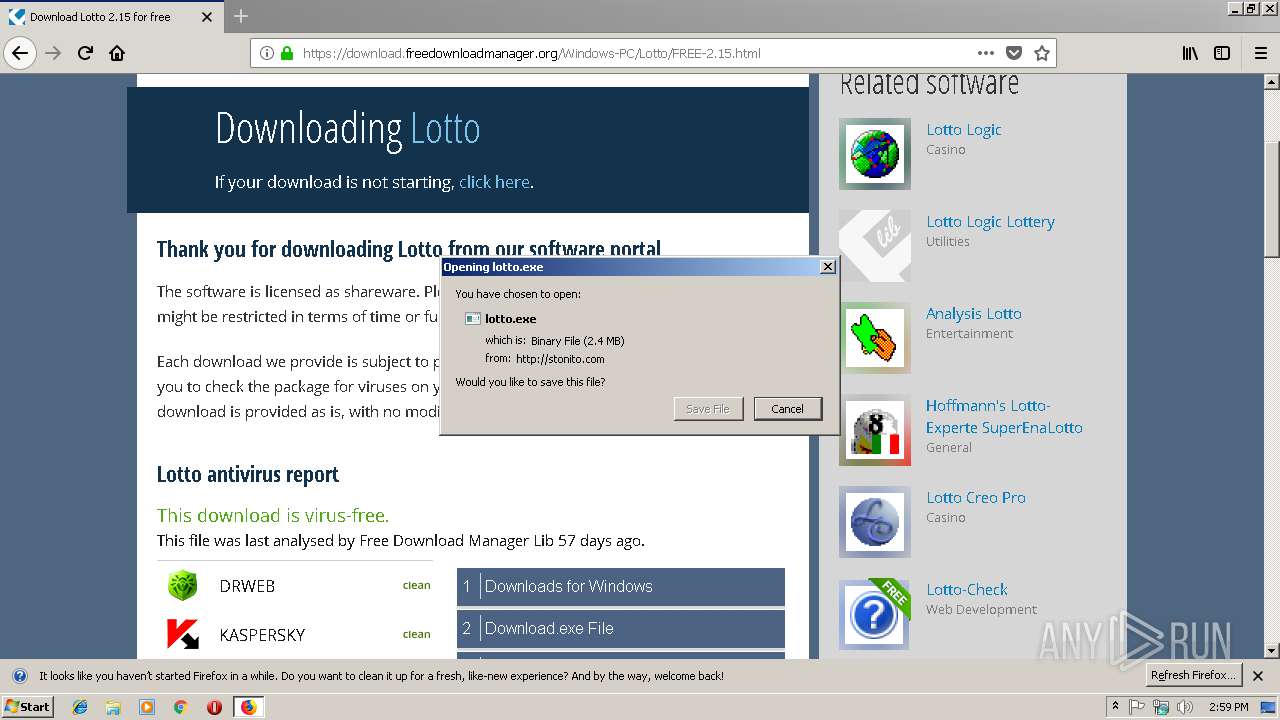1280x720 pixels.
Task: Open Lotto-Check link
Action: [x=967, y=590]
